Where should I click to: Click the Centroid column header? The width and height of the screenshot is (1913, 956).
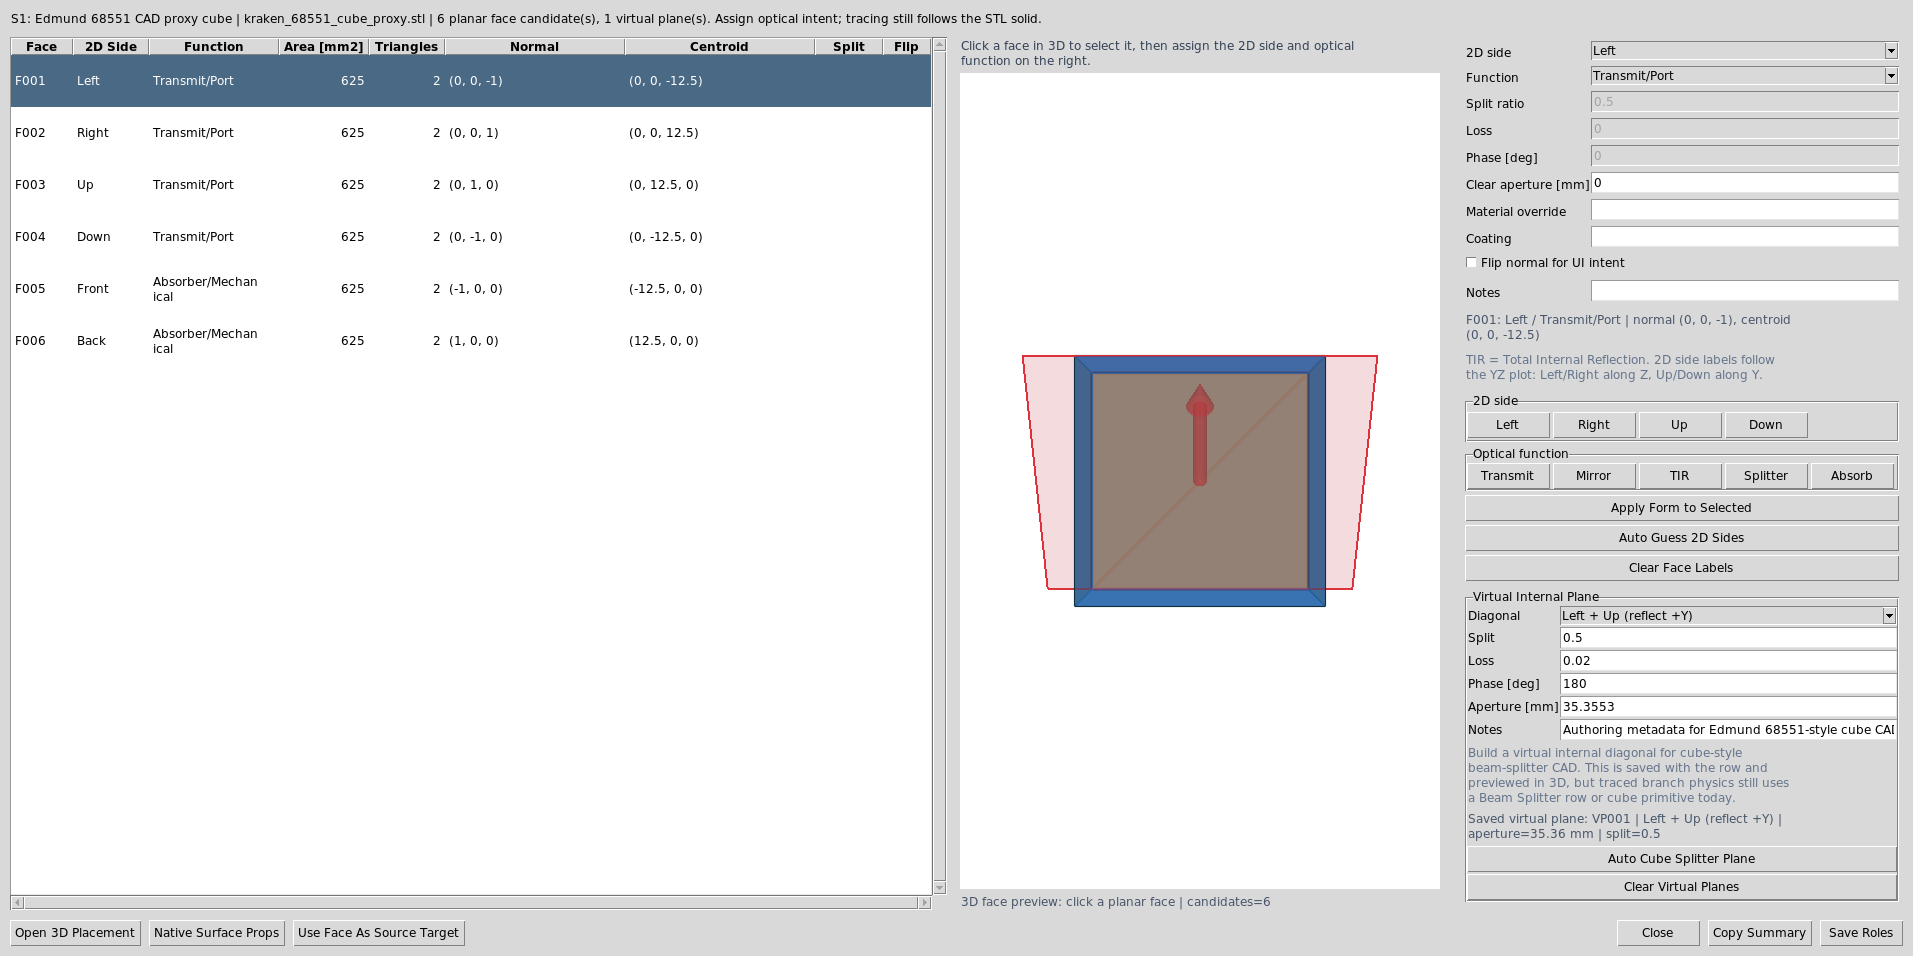coord(719,47)
